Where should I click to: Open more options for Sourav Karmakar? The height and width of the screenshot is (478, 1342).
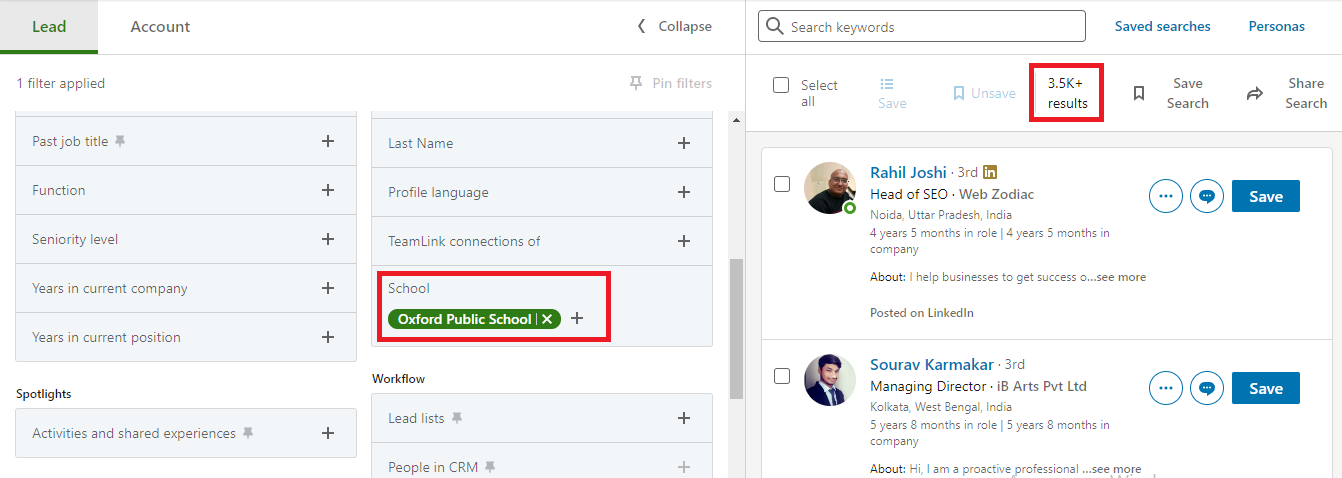click(1166, 388)
